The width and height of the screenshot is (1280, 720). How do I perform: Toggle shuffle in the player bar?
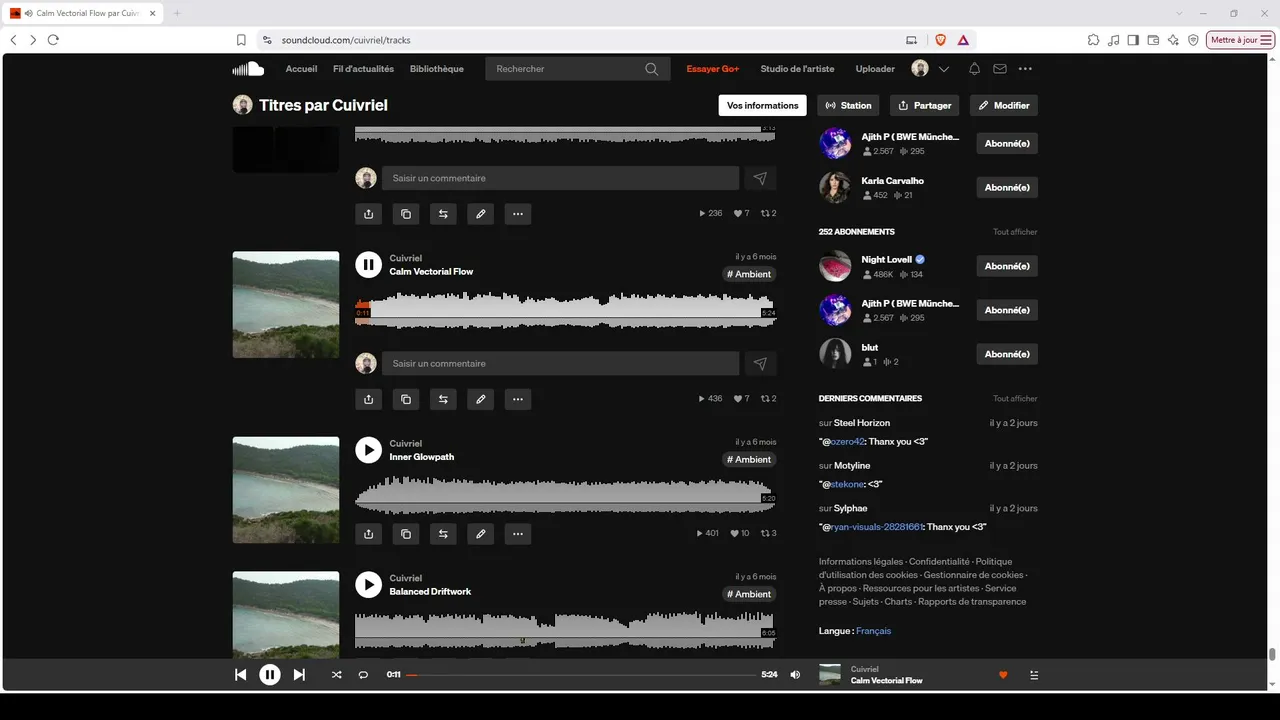[336, 675]
